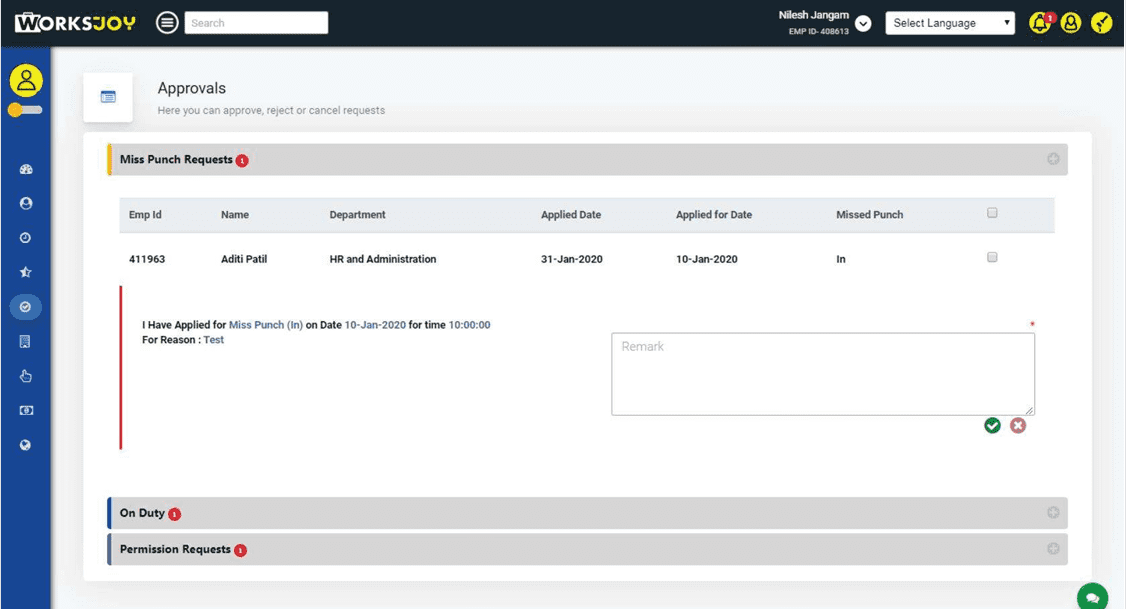
Task: Toggle the switch under the sidebar avatar
Action: tap(25, 110)
